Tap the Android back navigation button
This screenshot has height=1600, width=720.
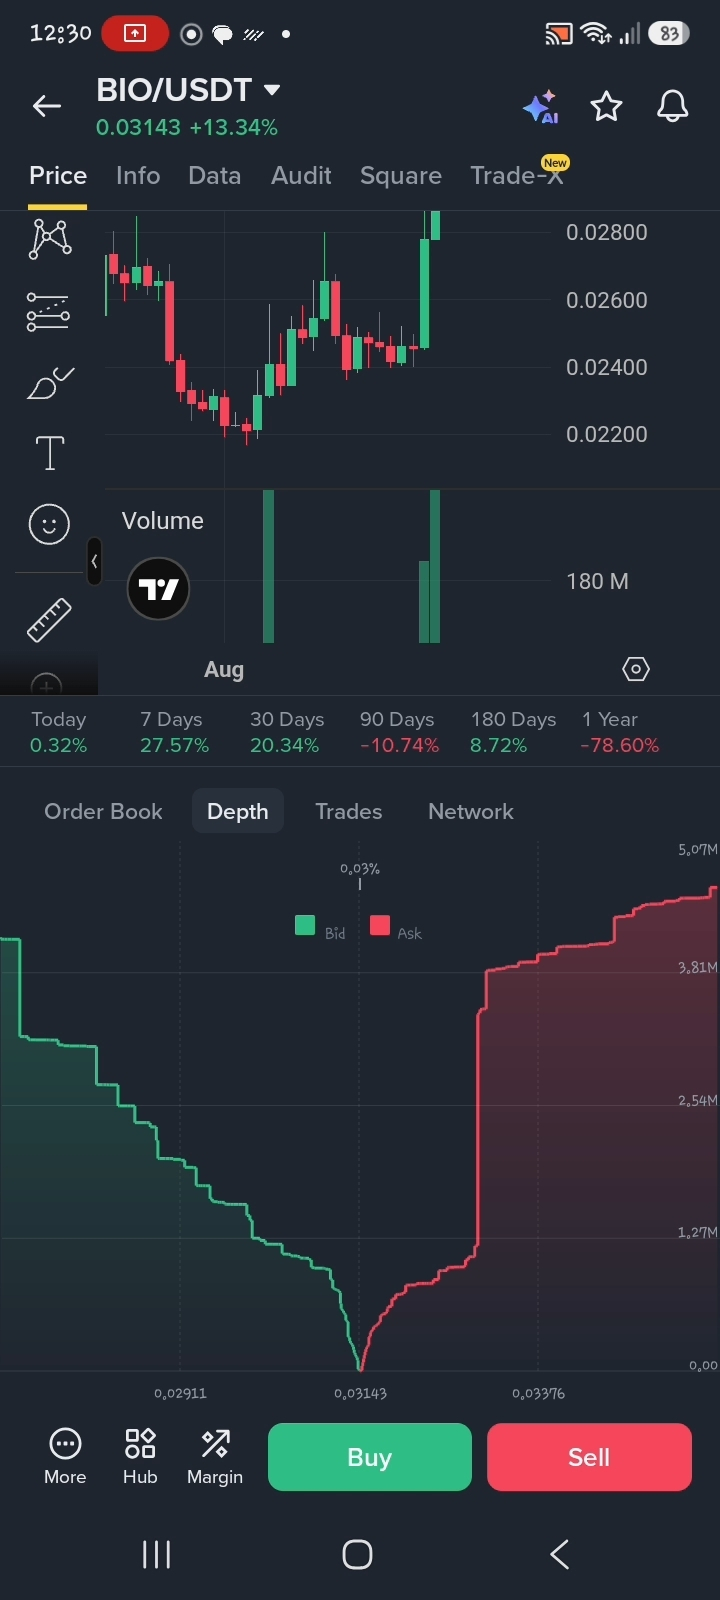[x=560, y=1554]
